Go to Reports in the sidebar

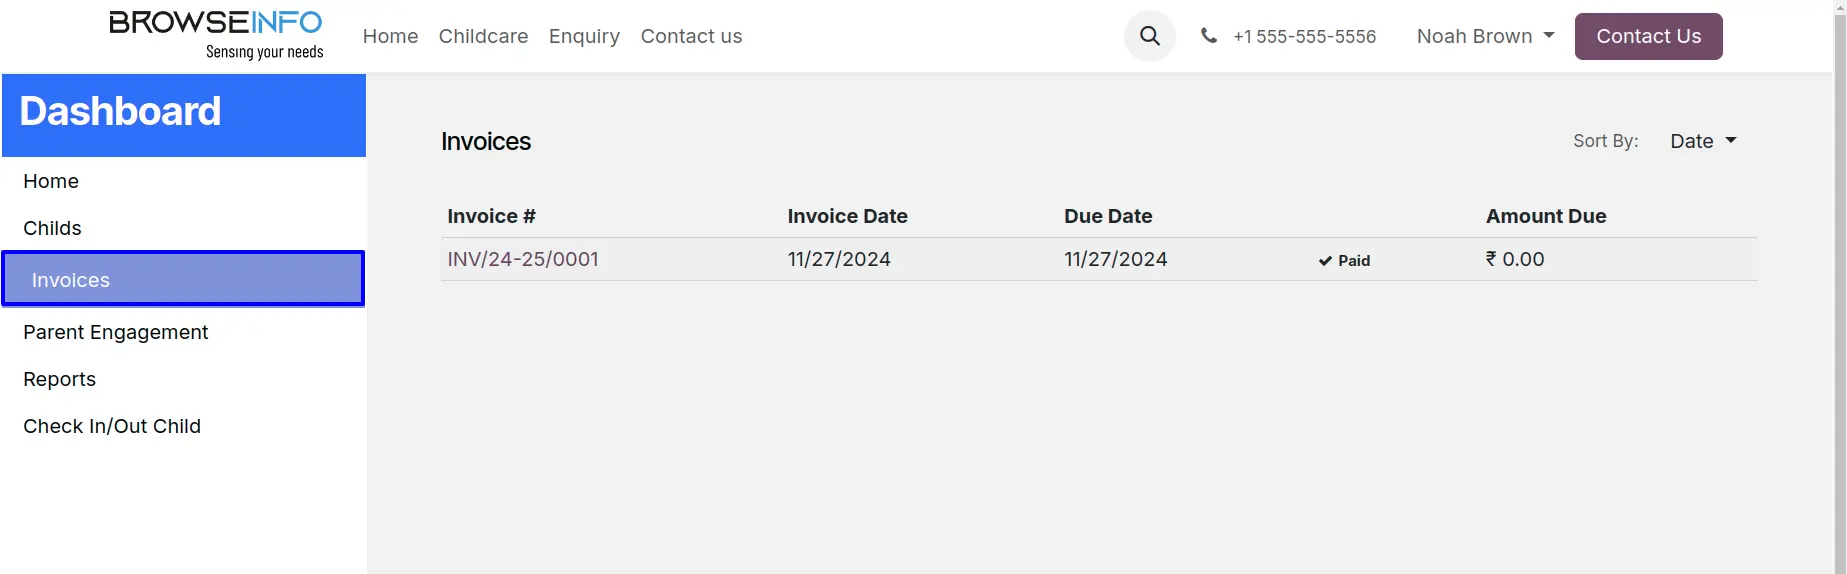tap(60, 379)
